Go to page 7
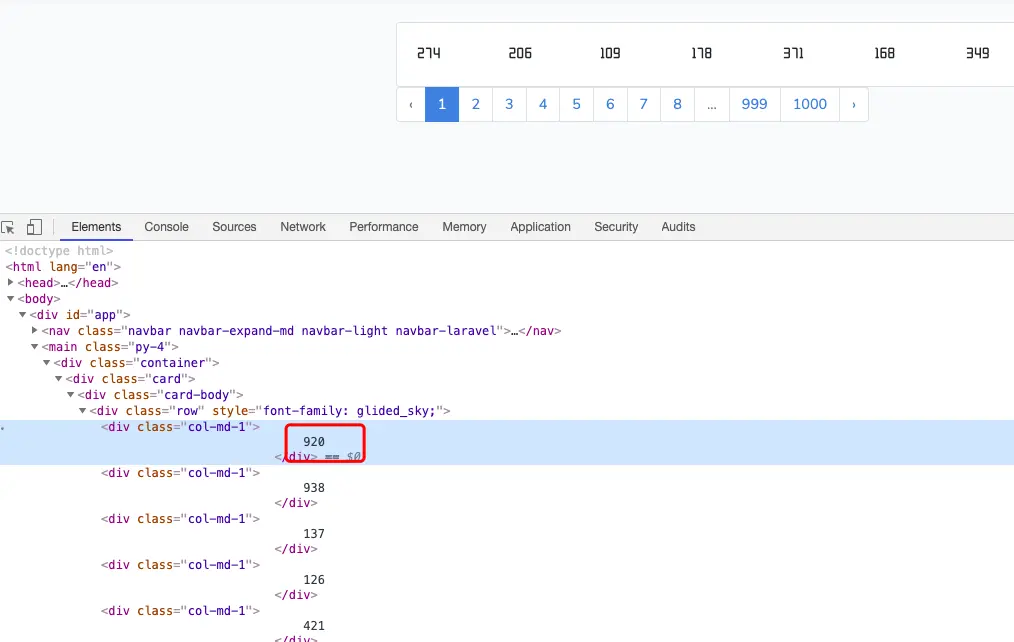The image size is (1014, 642). coord(643,104)
